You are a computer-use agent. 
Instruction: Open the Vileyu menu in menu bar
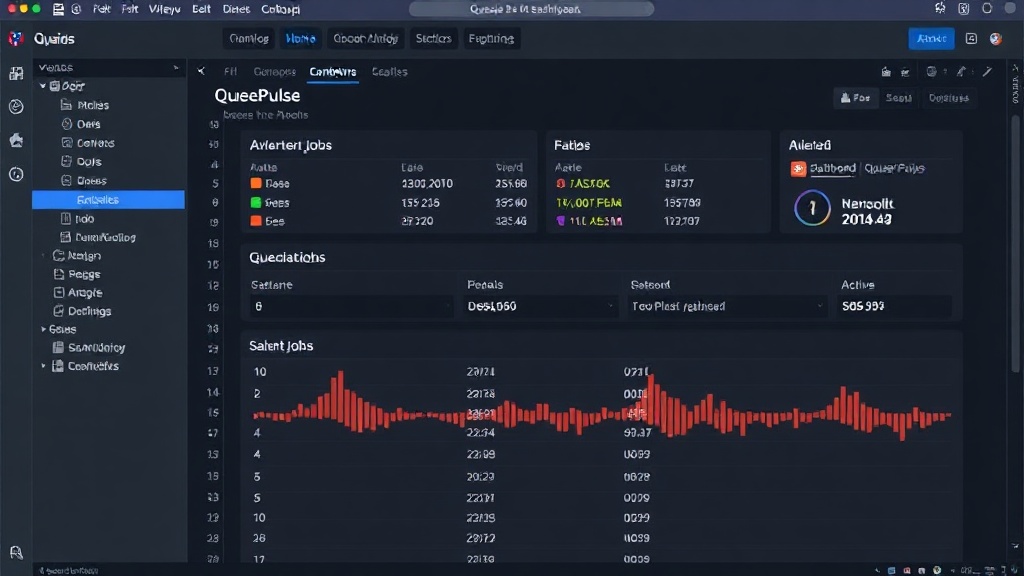(164, 9)
